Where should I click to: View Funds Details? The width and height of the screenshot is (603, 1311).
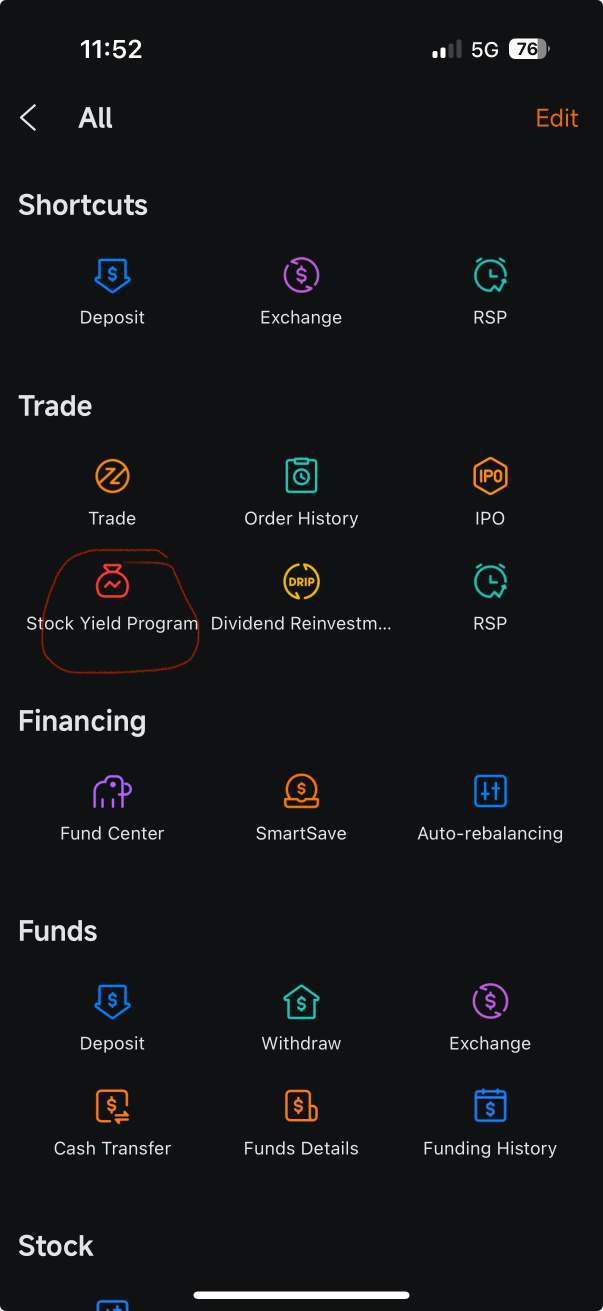click(301, 1106)
